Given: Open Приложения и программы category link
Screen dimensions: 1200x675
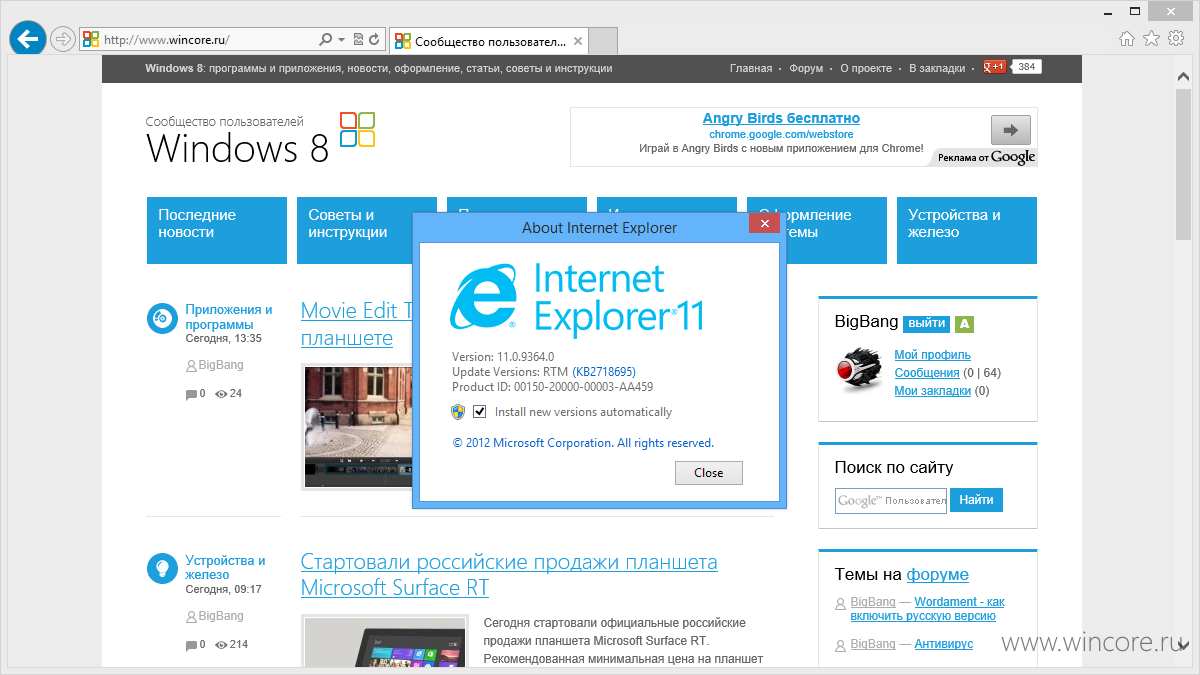Looking at the screenshot, I should 229,317.
